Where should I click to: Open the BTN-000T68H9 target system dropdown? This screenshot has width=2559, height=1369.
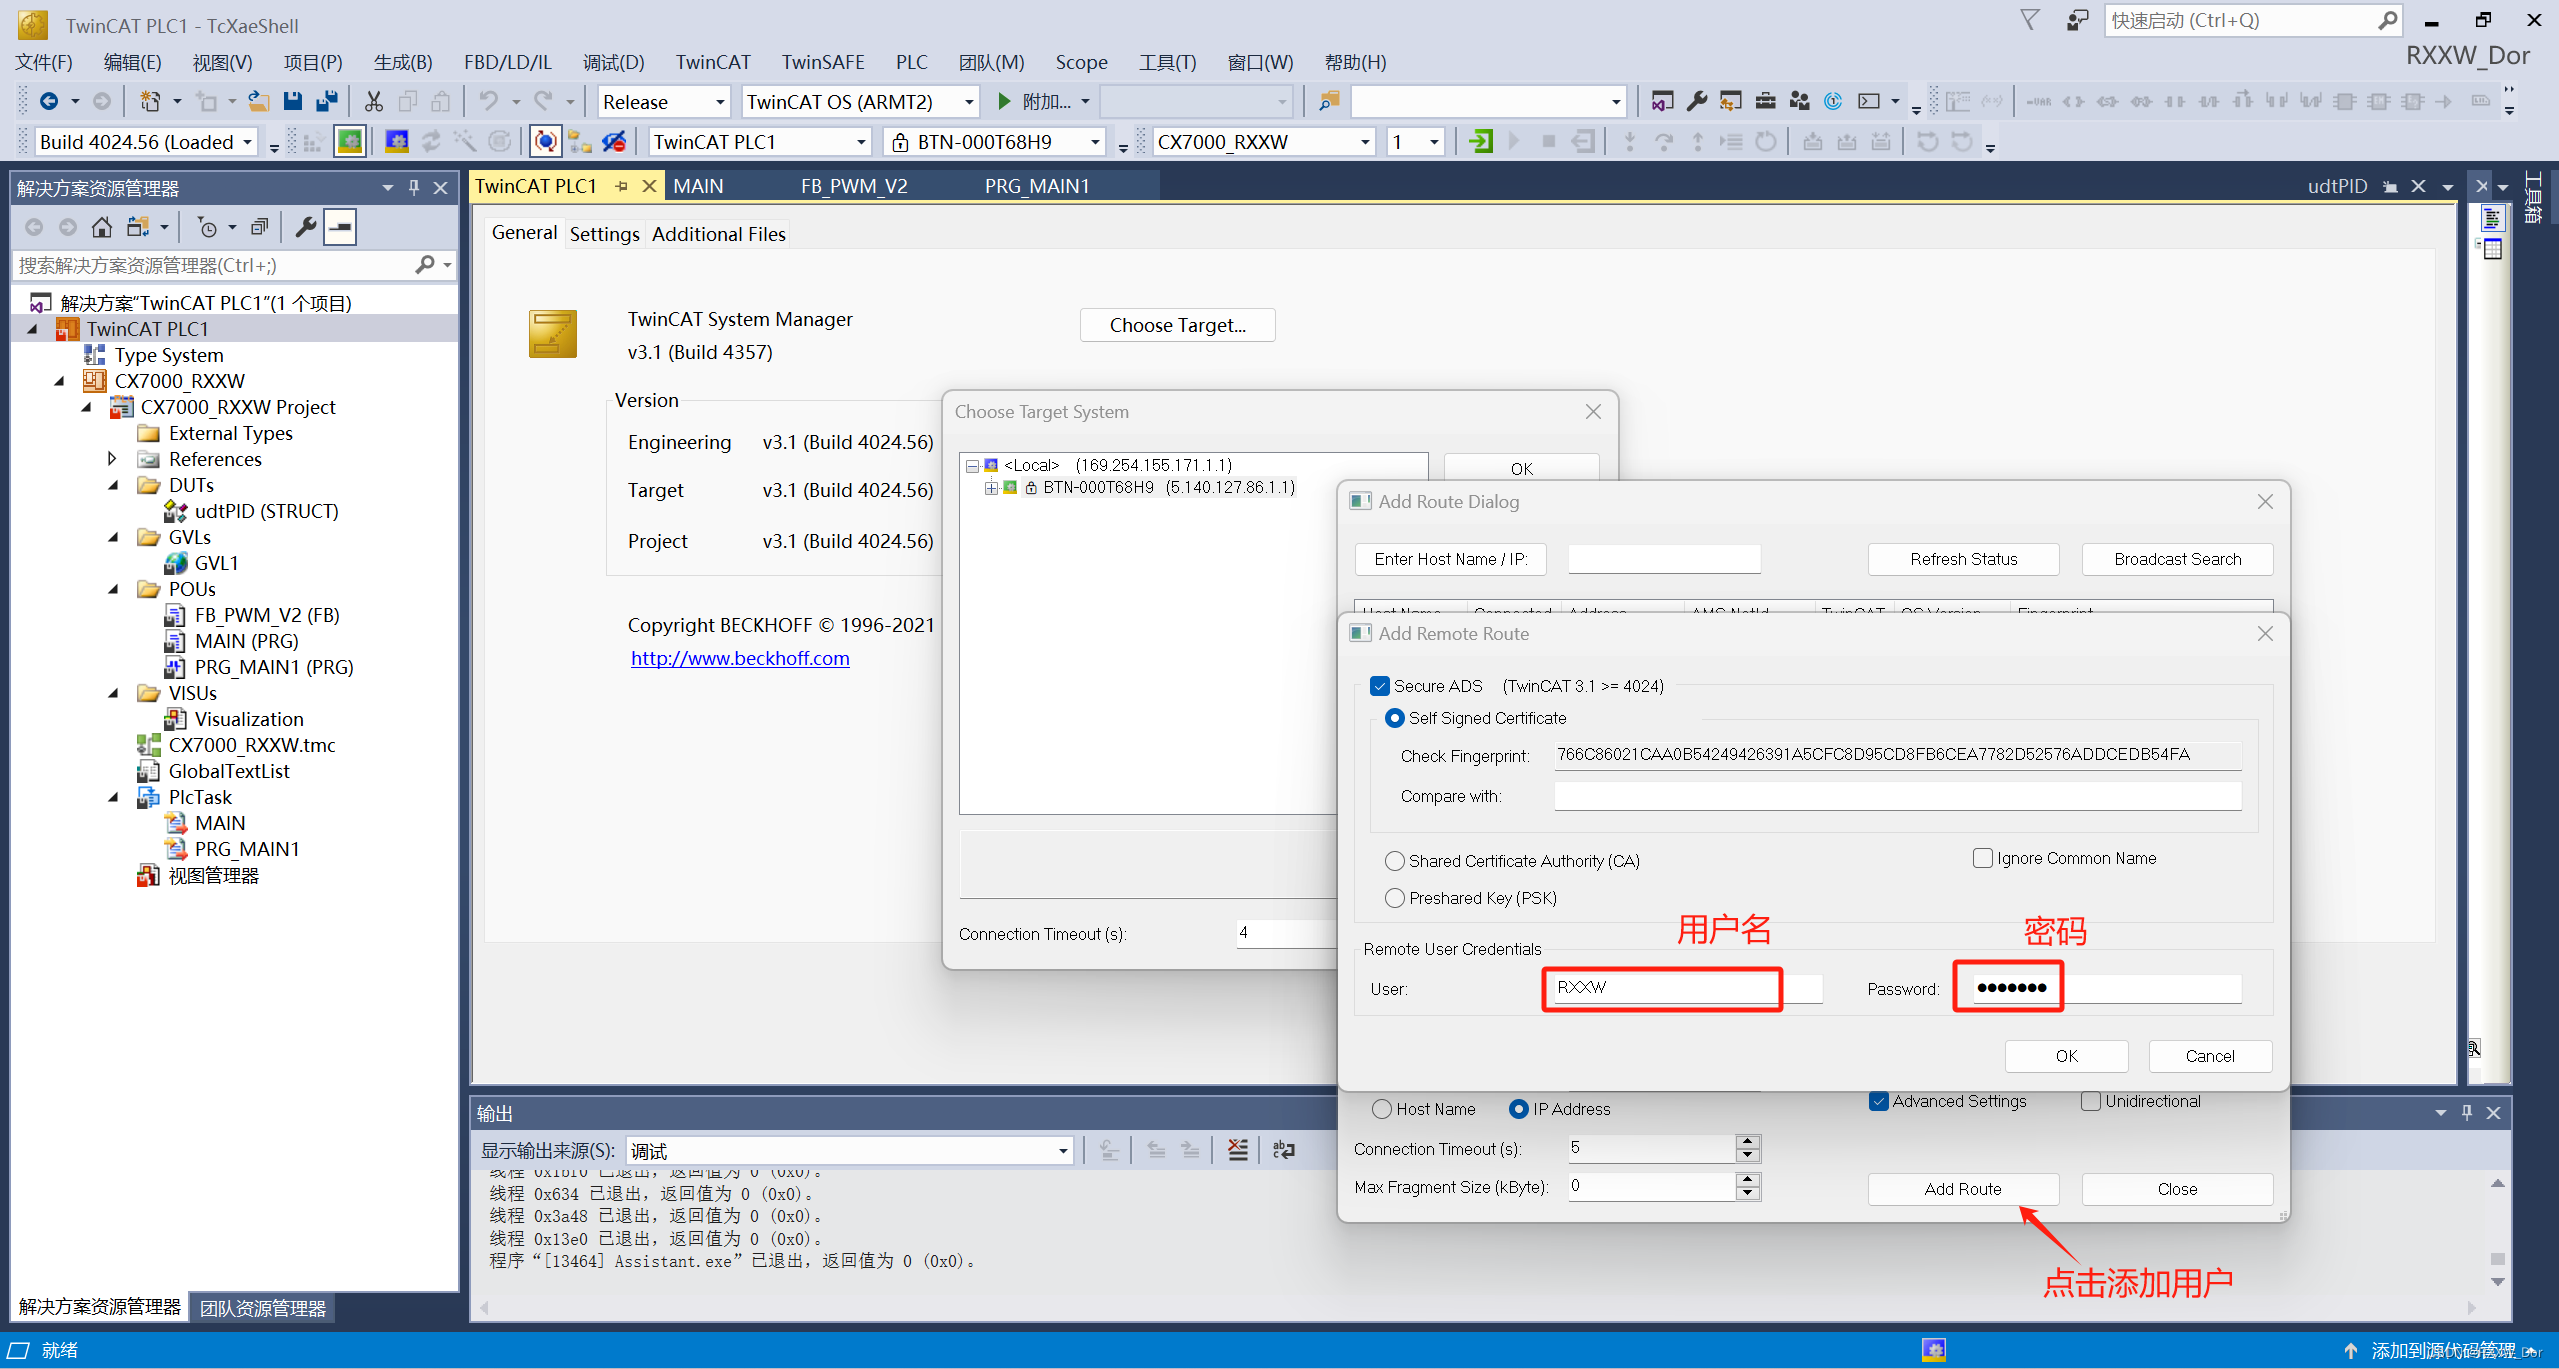(x=1095, y=142)
